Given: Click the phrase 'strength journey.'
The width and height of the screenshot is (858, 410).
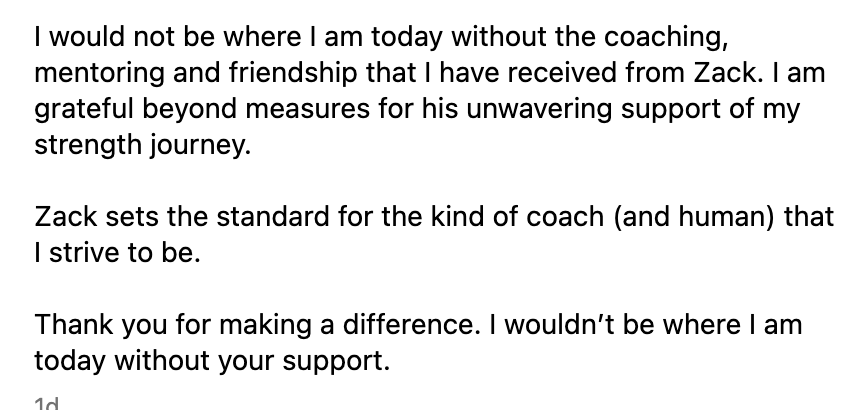Looking at the screenshot, I should click(143, 146).
